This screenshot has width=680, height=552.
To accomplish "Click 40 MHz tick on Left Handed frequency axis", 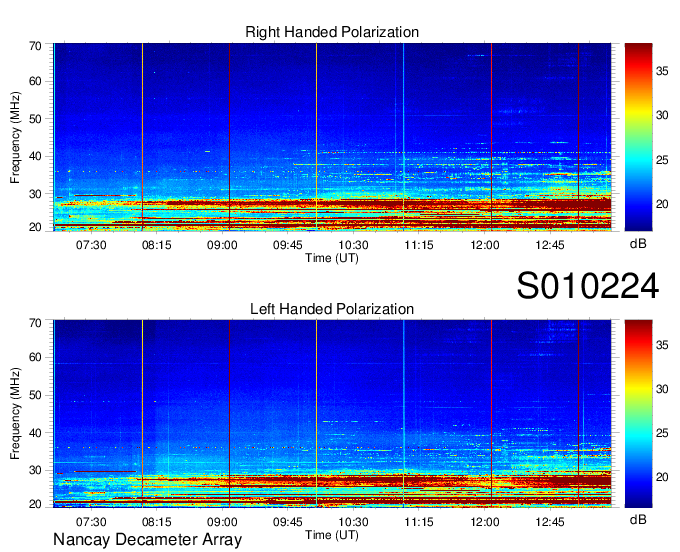I will [35, 433].
